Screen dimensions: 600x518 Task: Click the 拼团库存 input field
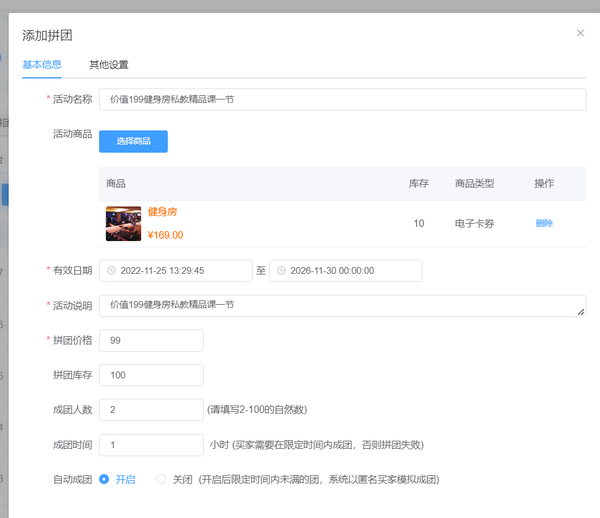(x=151, y=375)
